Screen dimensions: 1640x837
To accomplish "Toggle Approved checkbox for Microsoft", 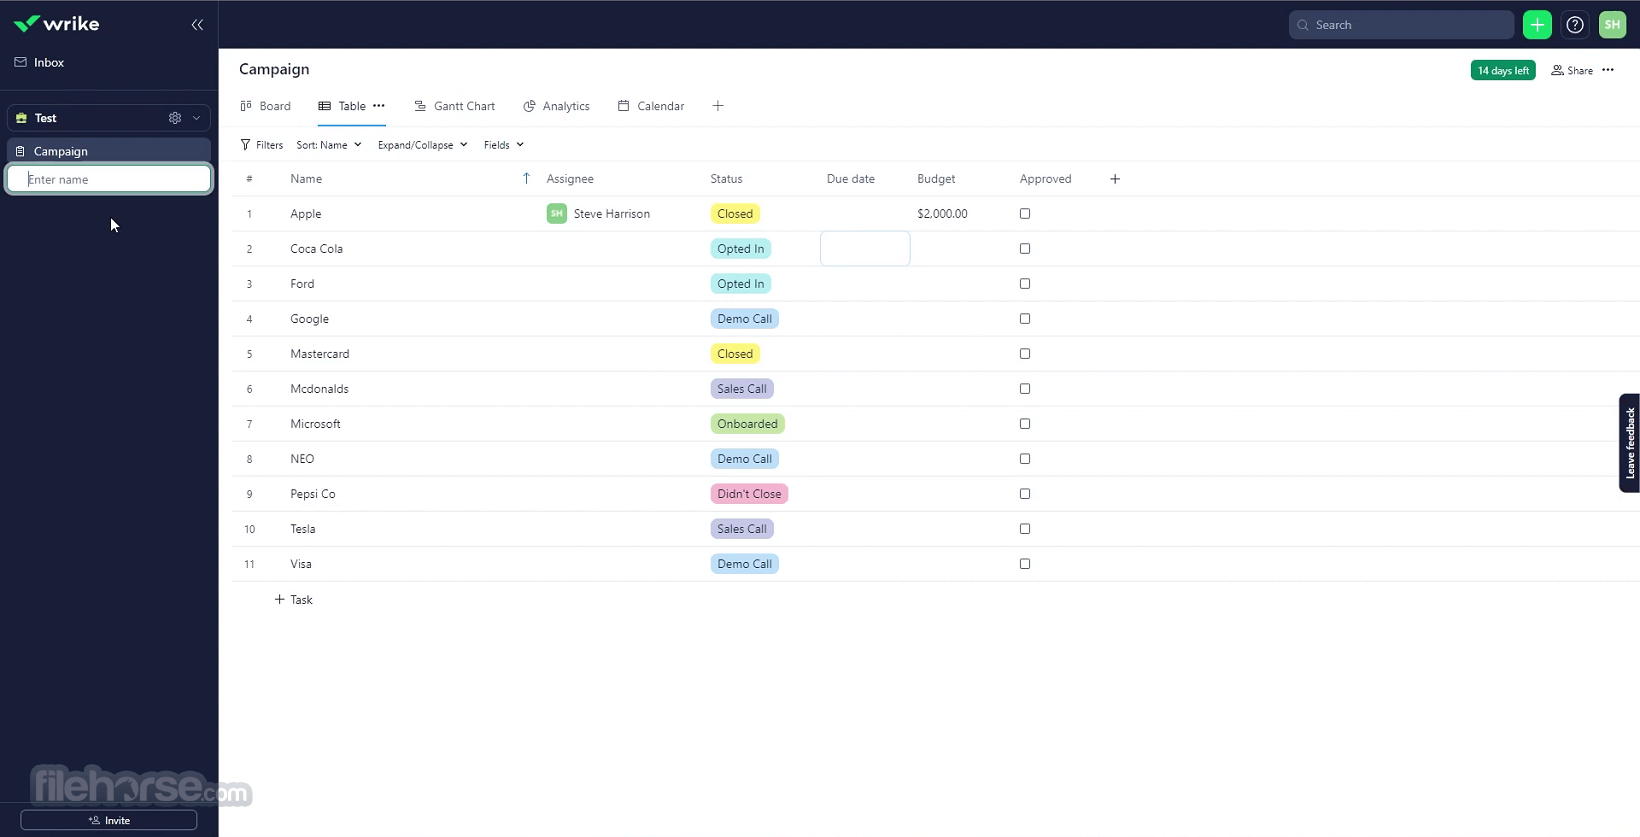I will [1025, 424].
